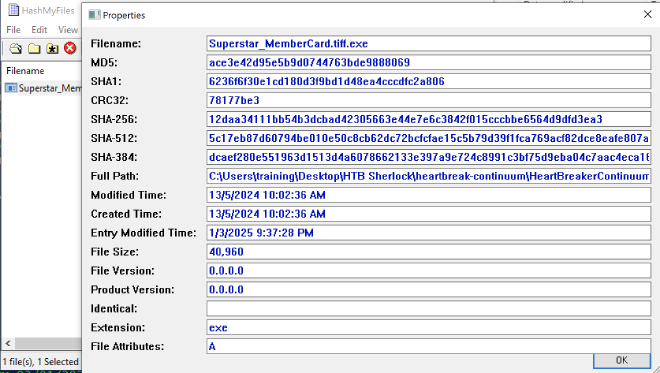Close the Properties dialog
Viewport: 660px width, 373px height.
647,14
